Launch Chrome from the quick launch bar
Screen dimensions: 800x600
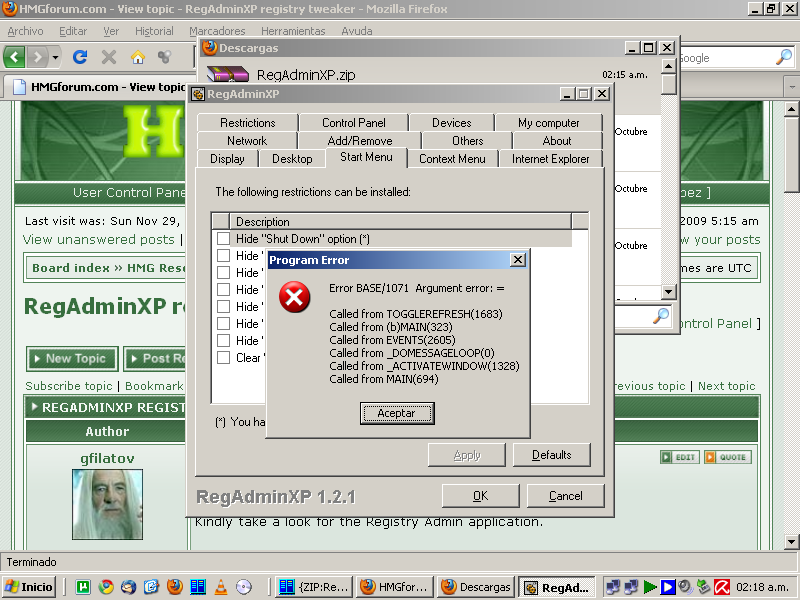tap(106, 587)
